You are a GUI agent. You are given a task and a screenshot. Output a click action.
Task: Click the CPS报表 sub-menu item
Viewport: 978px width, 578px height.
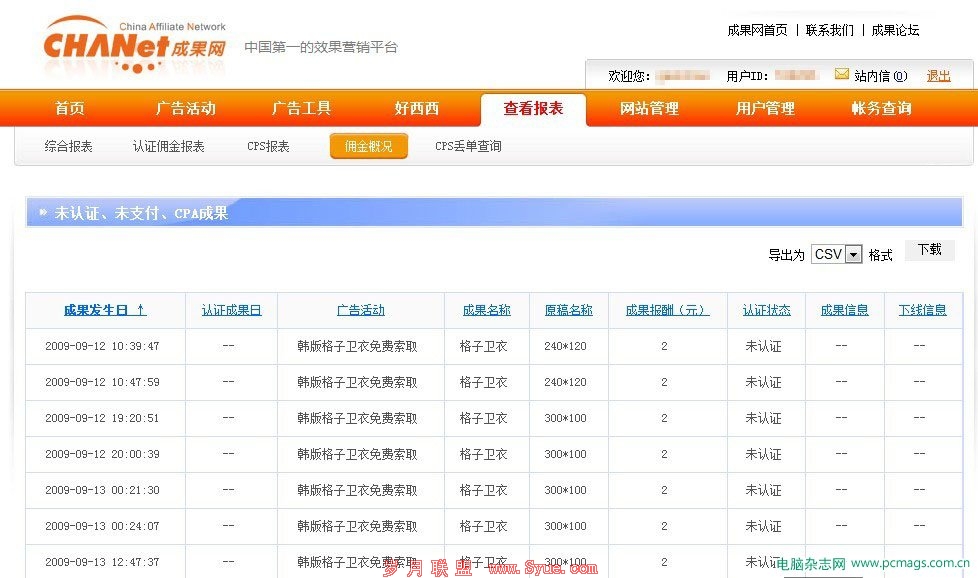point(268,147)
